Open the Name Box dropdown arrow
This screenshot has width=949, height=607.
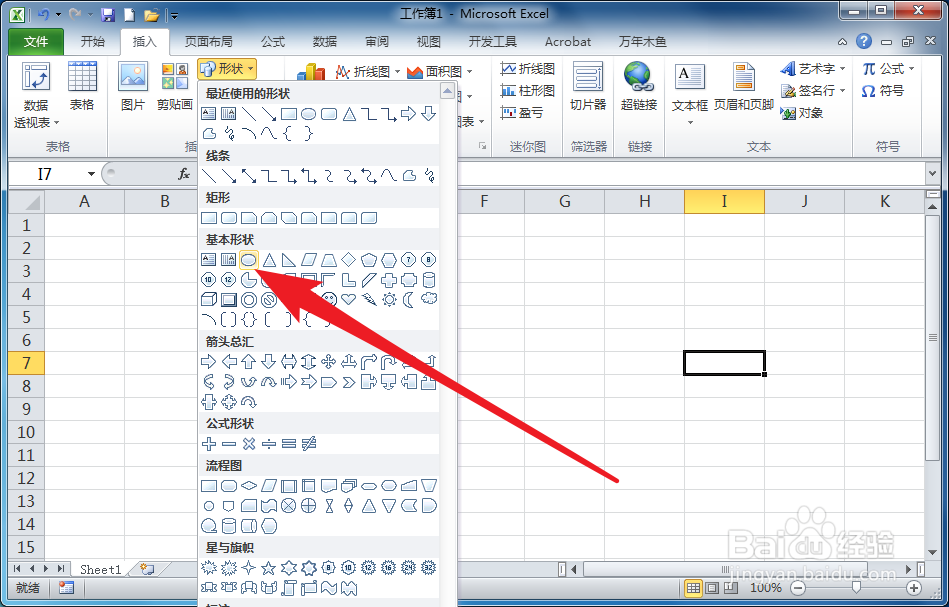click(x=91, y=174)
